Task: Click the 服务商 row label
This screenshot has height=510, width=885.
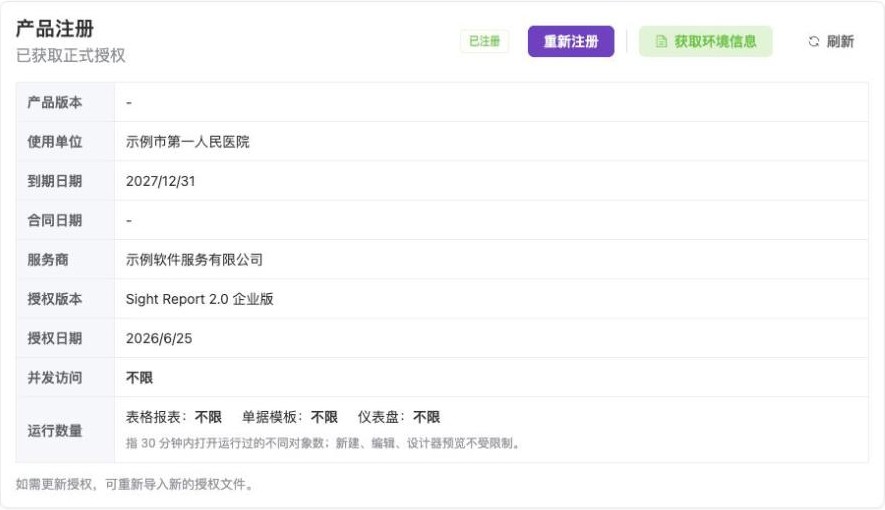Action: 48,260
